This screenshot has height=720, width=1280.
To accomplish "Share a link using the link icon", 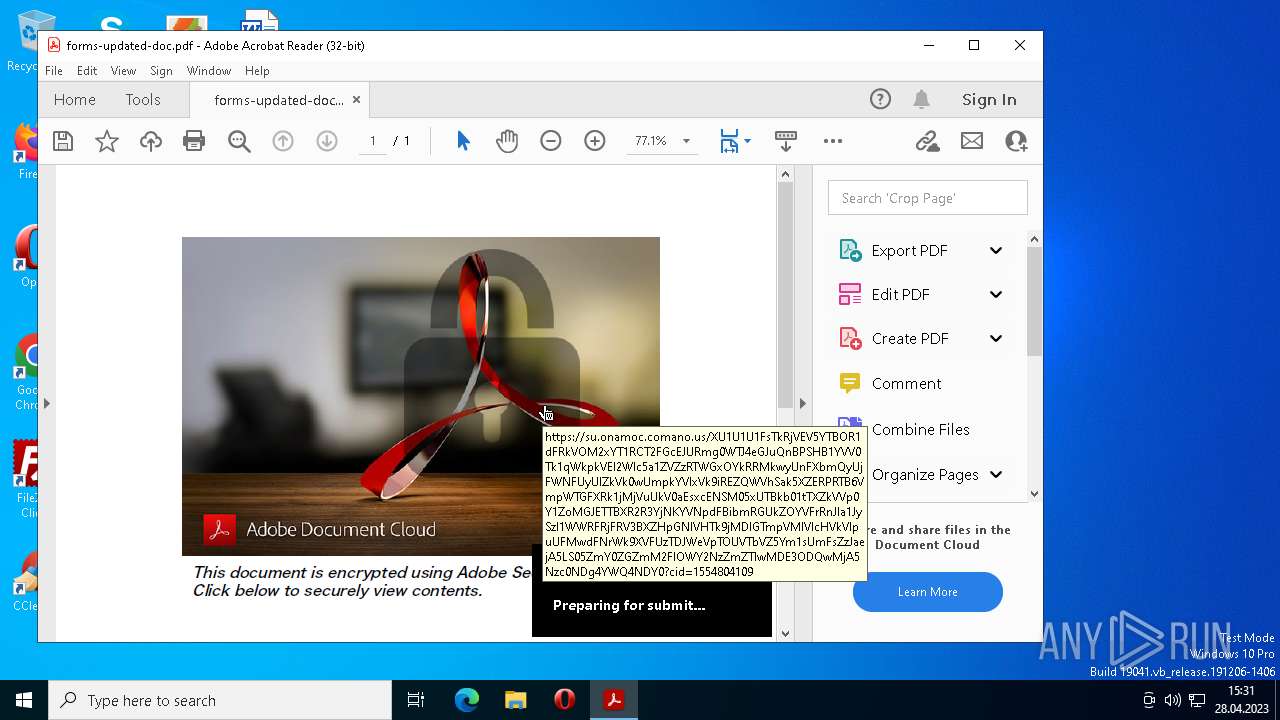I will 928,141.
